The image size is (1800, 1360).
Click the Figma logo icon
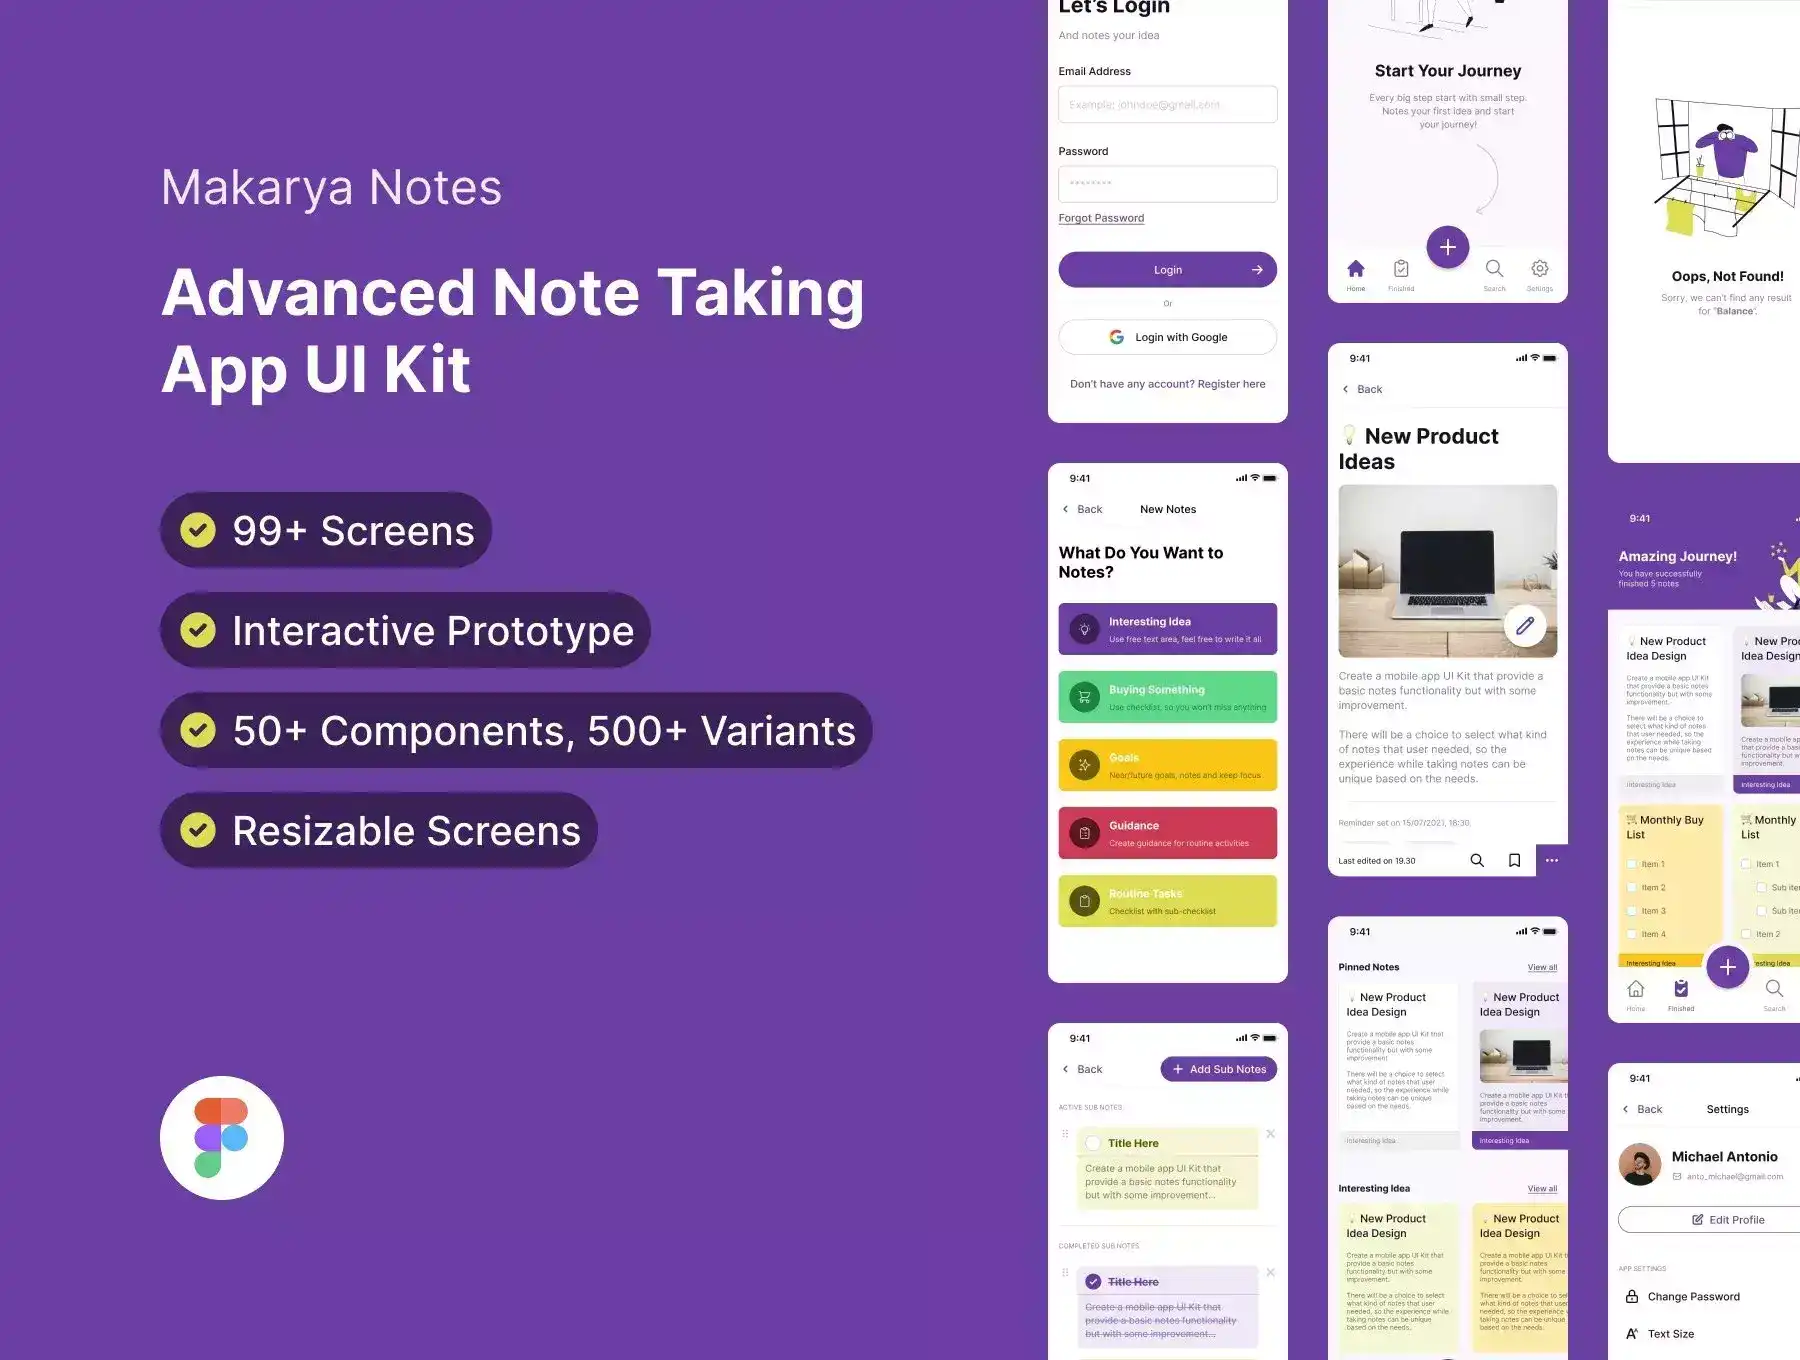[221, 1137]
